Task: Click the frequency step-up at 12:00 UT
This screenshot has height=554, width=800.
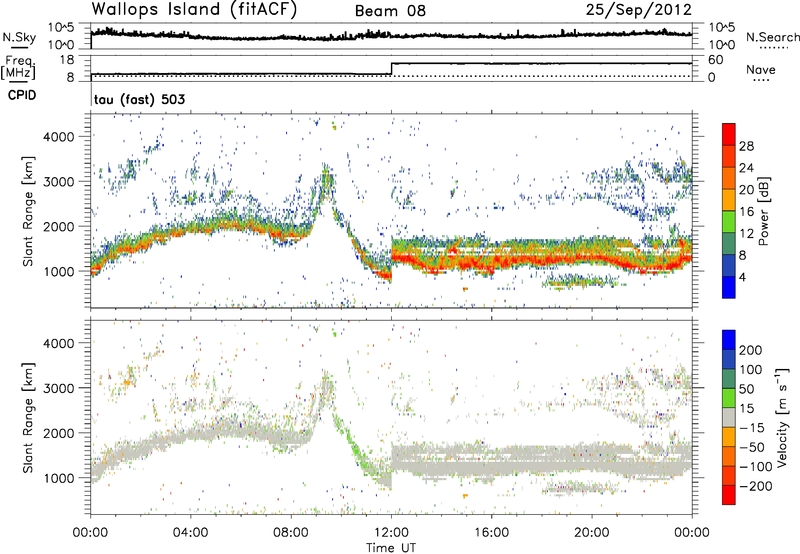Action: (x=391, y=69)
